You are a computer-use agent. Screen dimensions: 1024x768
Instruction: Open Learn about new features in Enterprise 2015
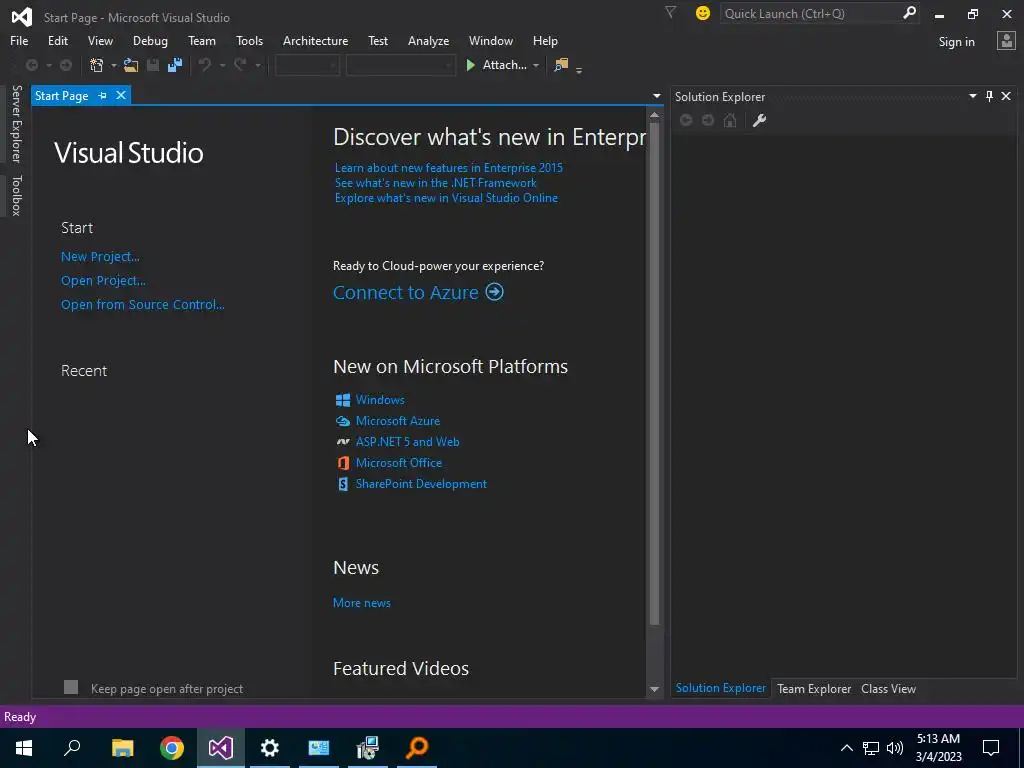click(449, 168)
